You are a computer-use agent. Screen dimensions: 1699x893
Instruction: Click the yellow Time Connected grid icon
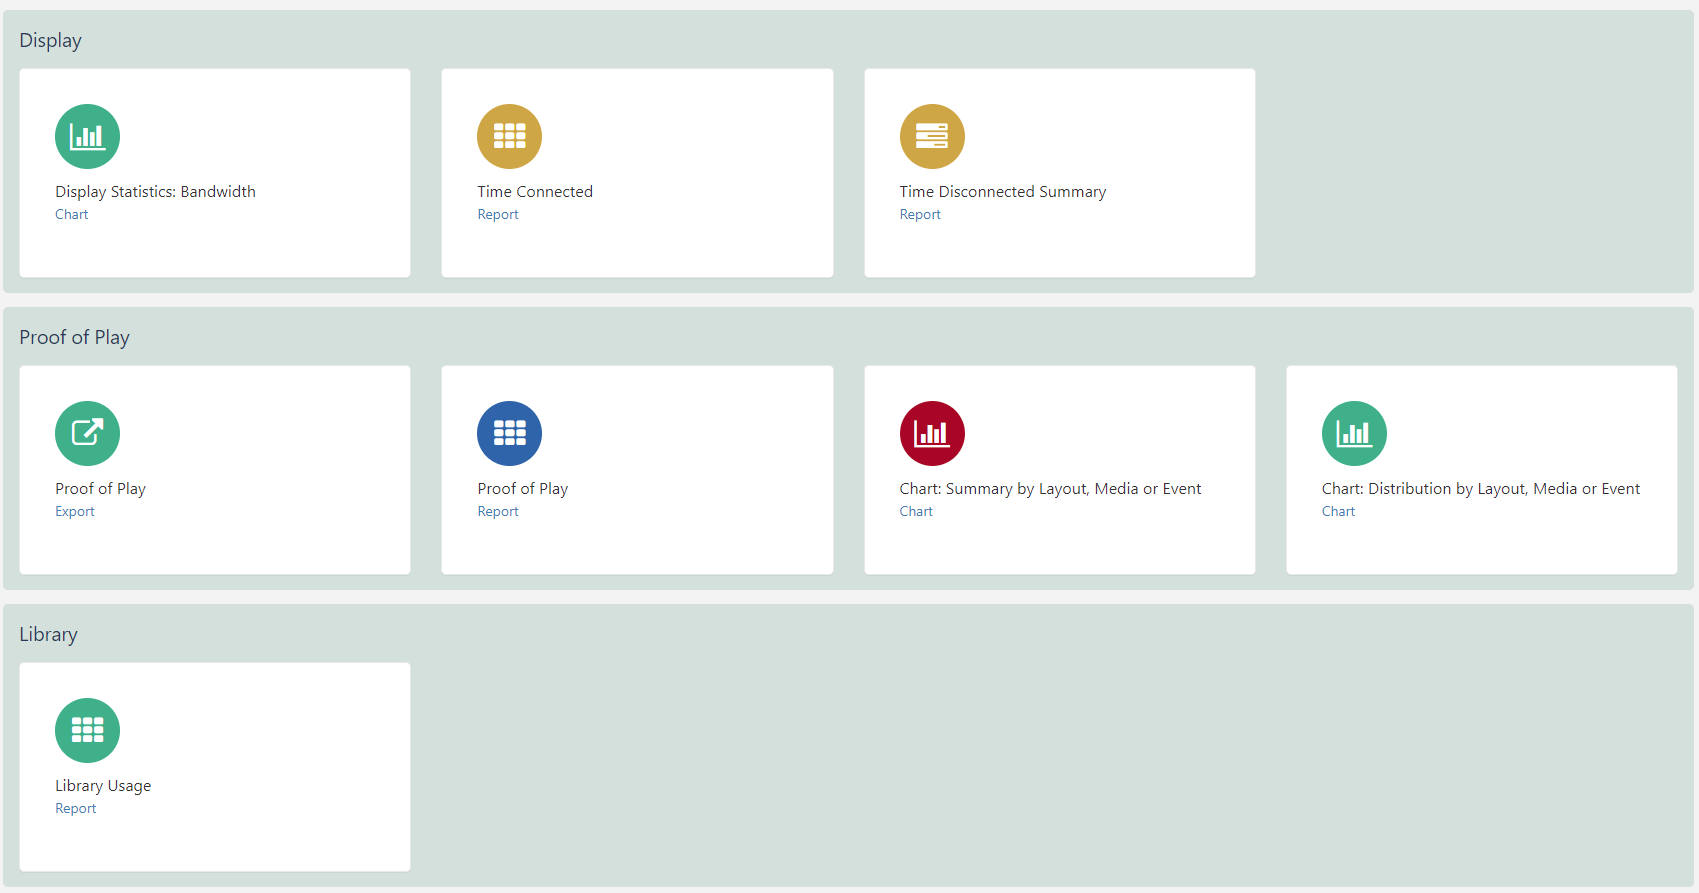[509, 137]
